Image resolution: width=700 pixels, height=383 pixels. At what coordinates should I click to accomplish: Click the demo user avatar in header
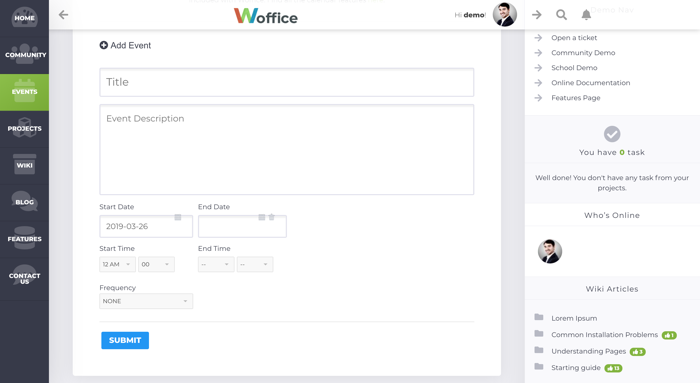click(504, 15)
